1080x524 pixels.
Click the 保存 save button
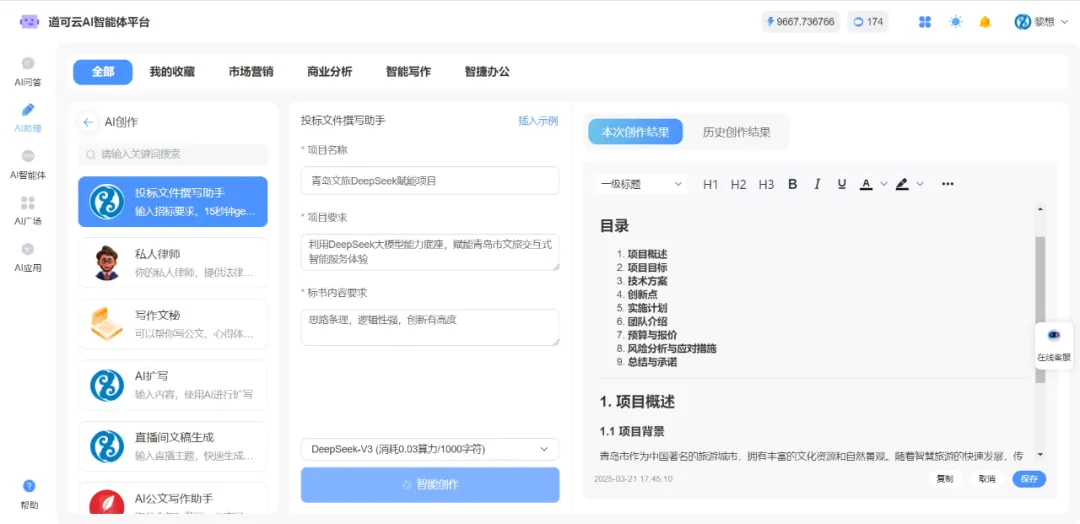tap(1028, 479)
